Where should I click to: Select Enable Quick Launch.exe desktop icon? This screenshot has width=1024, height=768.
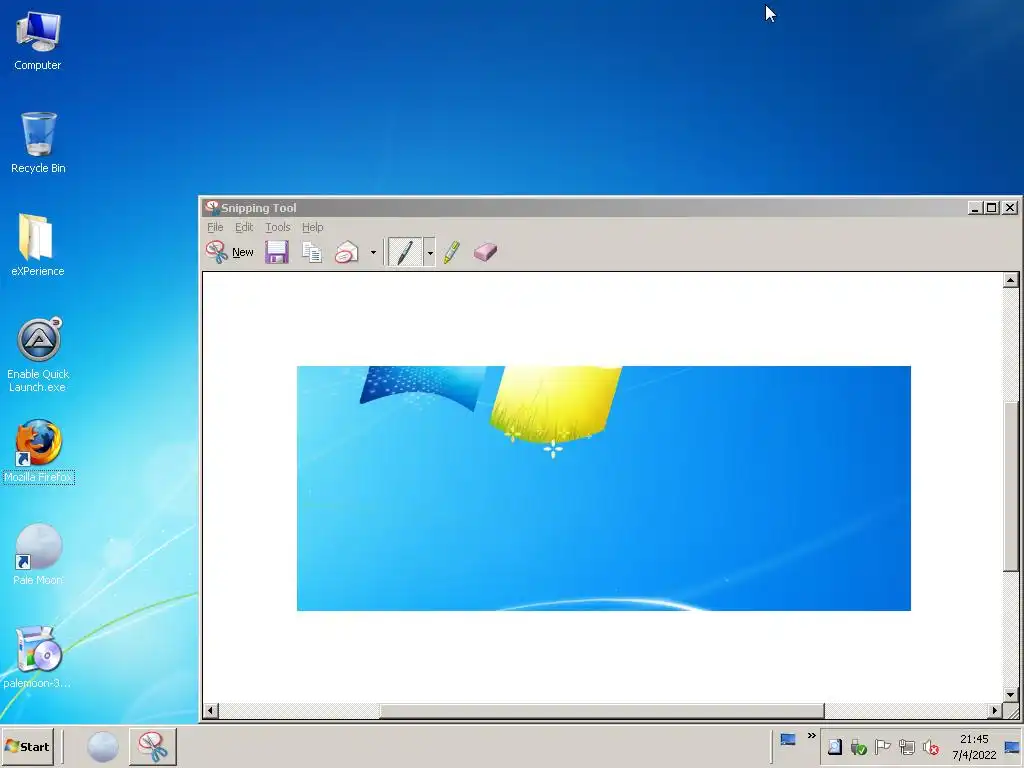[38, 355]
